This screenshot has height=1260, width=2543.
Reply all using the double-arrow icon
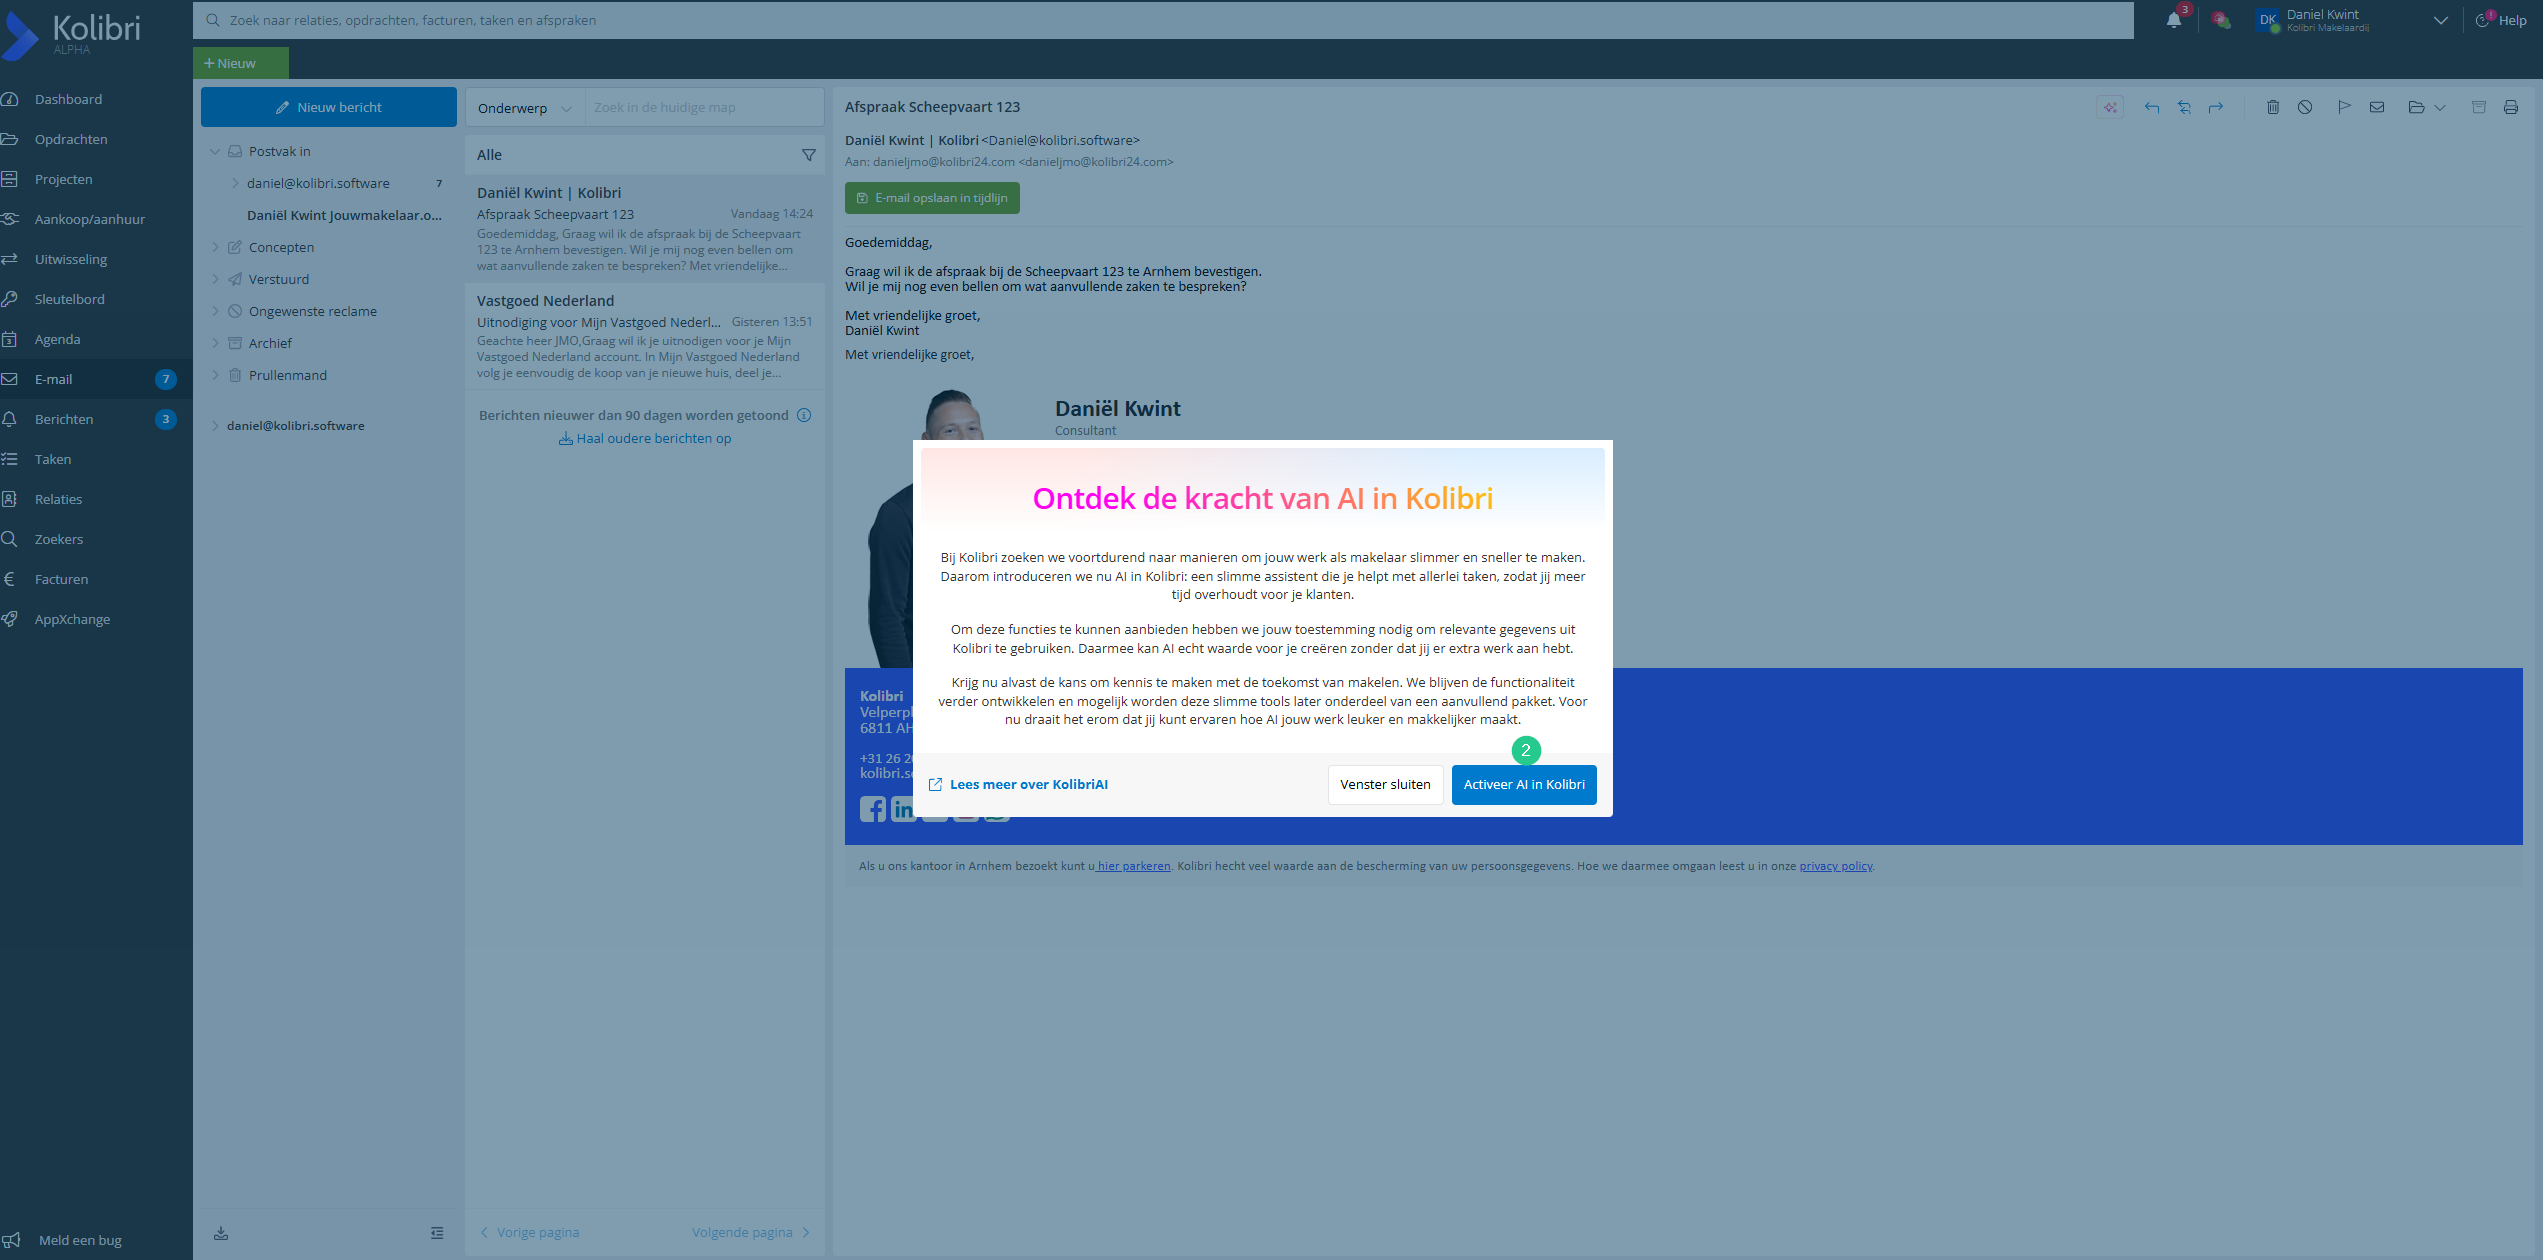point(2184,107)
